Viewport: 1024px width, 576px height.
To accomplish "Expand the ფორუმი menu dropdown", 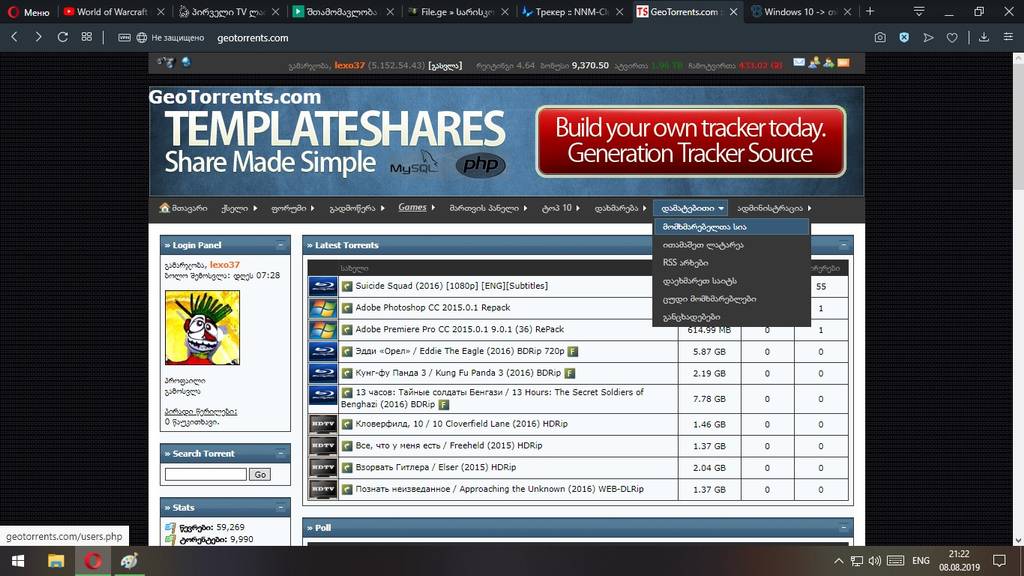I will pyautogui.click(x=293, y=208).
